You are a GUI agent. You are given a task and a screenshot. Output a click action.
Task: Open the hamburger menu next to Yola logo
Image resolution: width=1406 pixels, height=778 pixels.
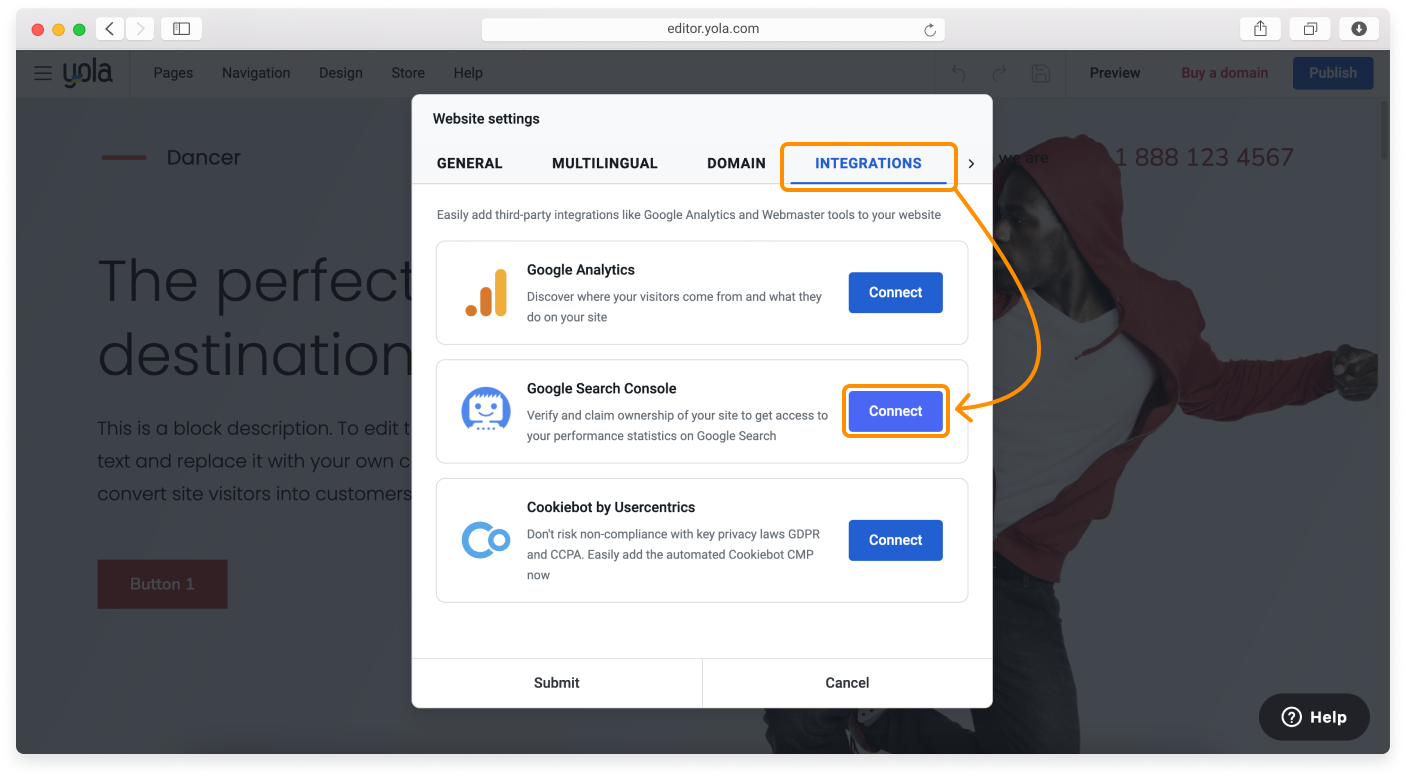click(42, 73)
